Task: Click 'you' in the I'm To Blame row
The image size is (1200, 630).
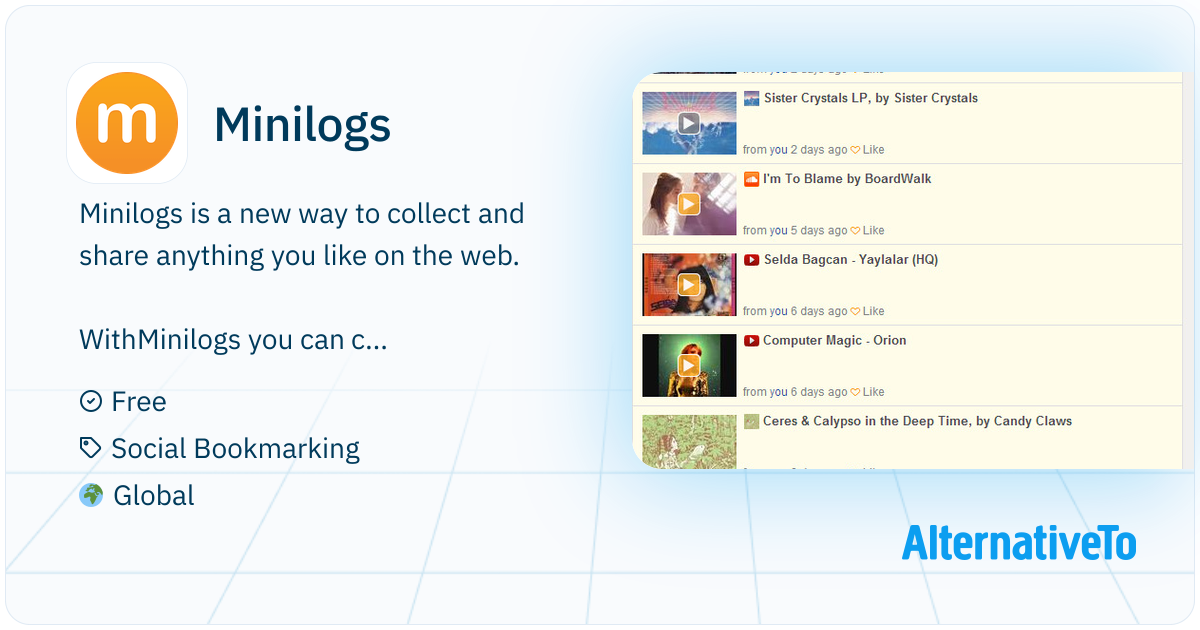Action: [779, 231]
